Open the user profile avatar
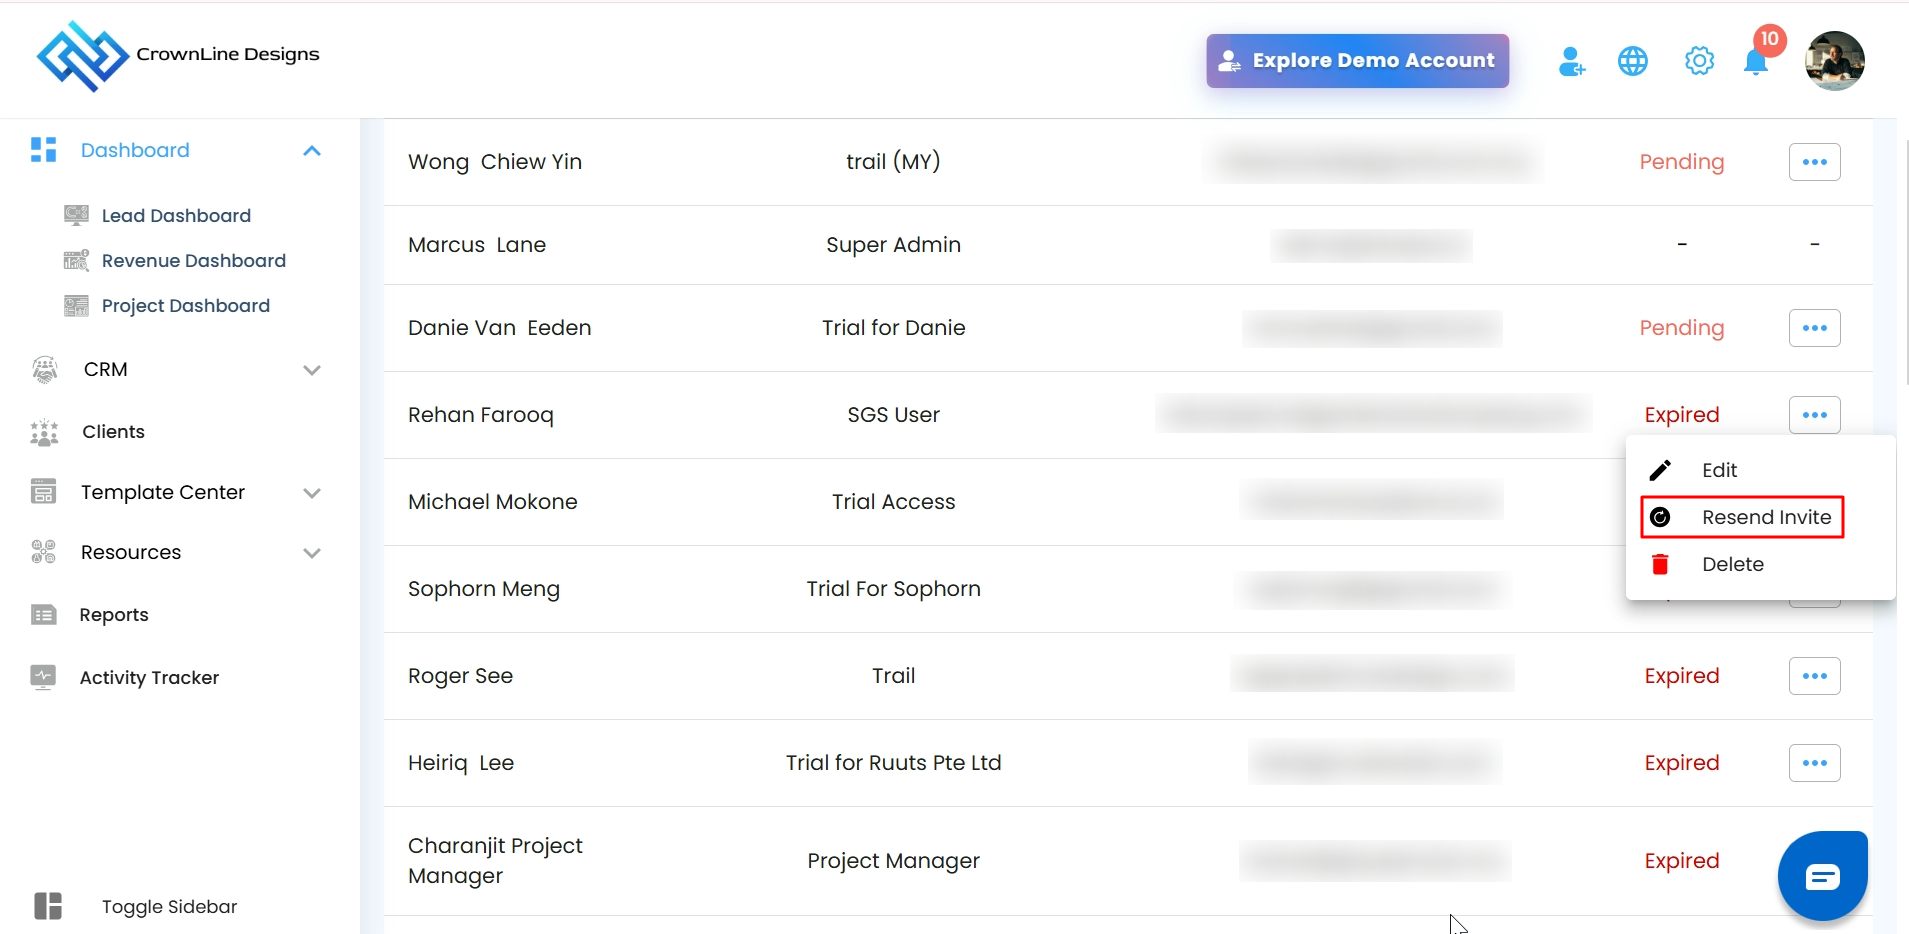The image size is (1909, 934). [1834, 61]
